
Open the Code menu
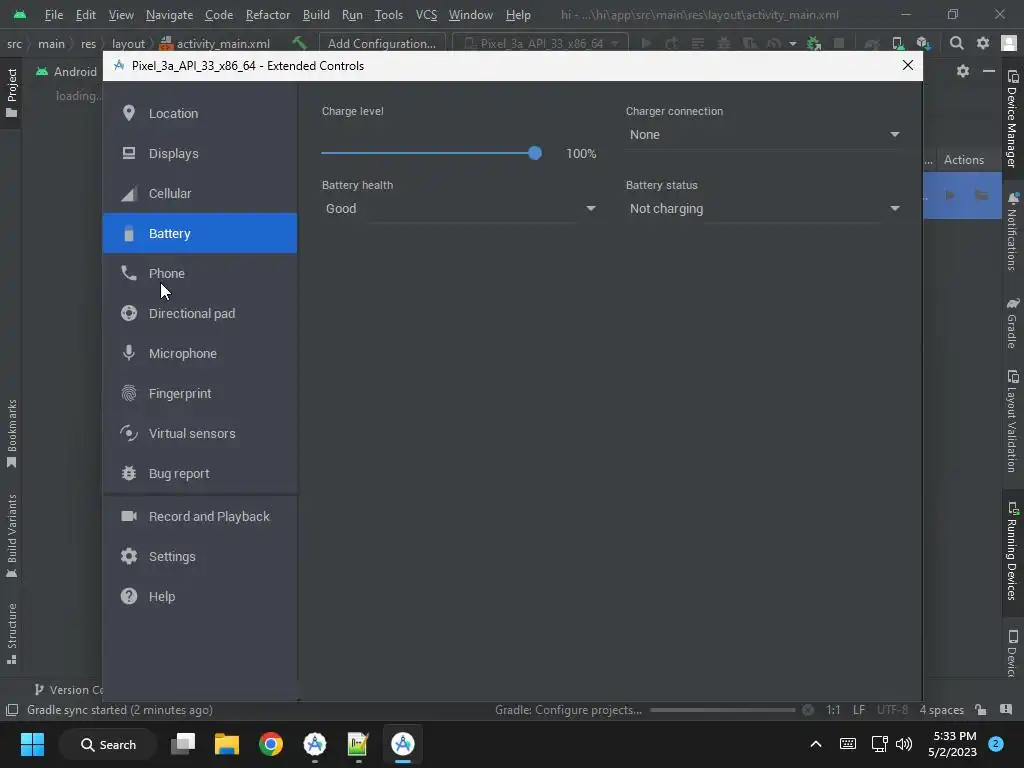coord(219,14)
